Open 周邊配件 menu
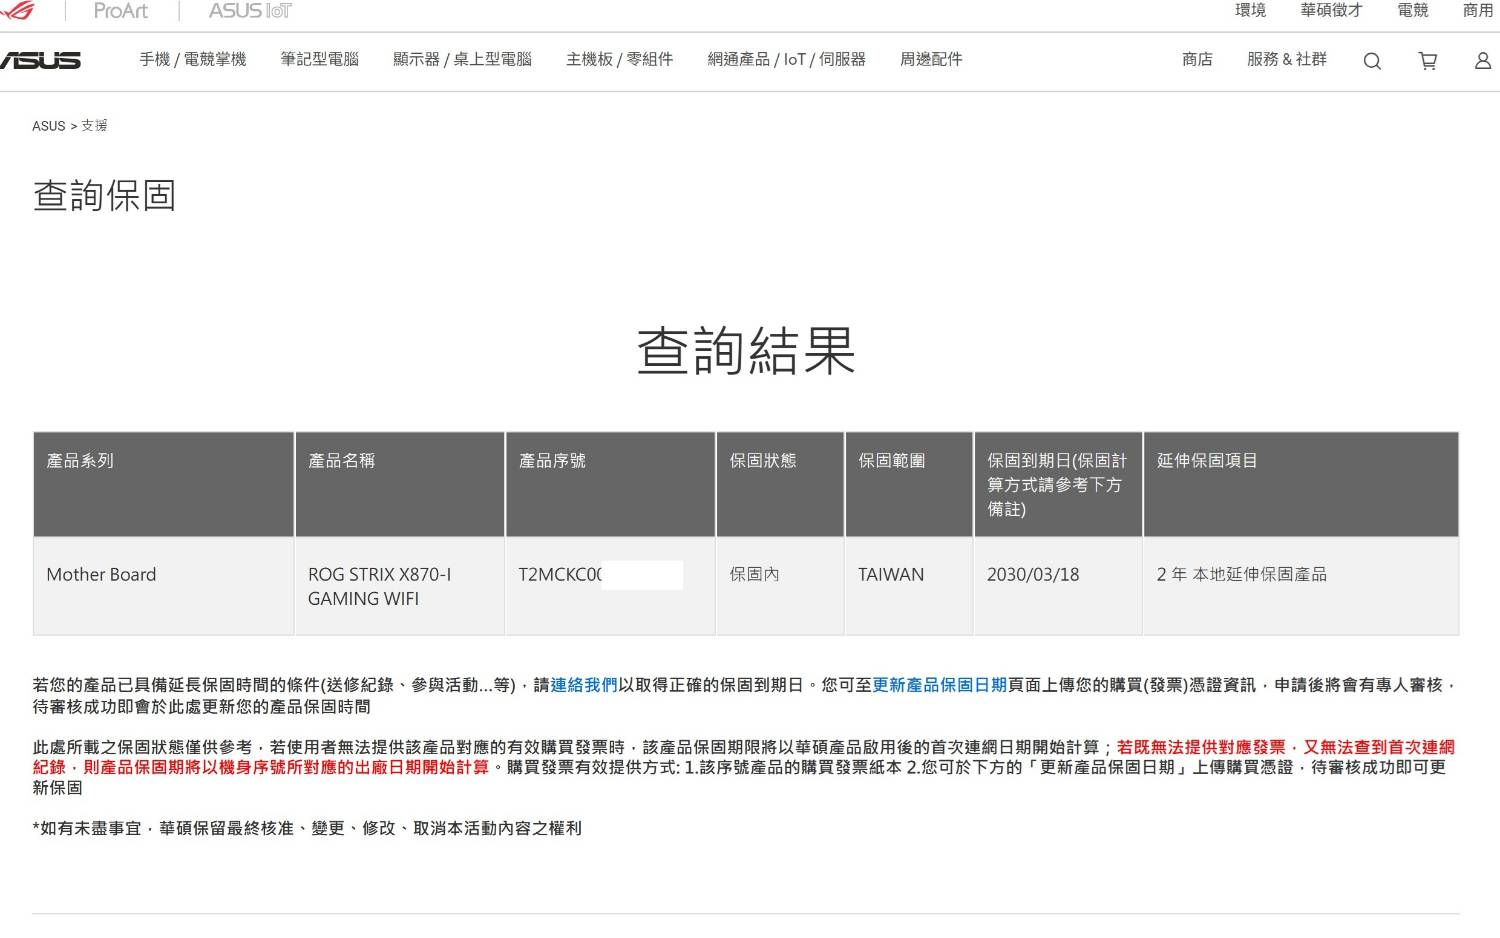Viewport: 1500px width, 938px height. point(931,60)
